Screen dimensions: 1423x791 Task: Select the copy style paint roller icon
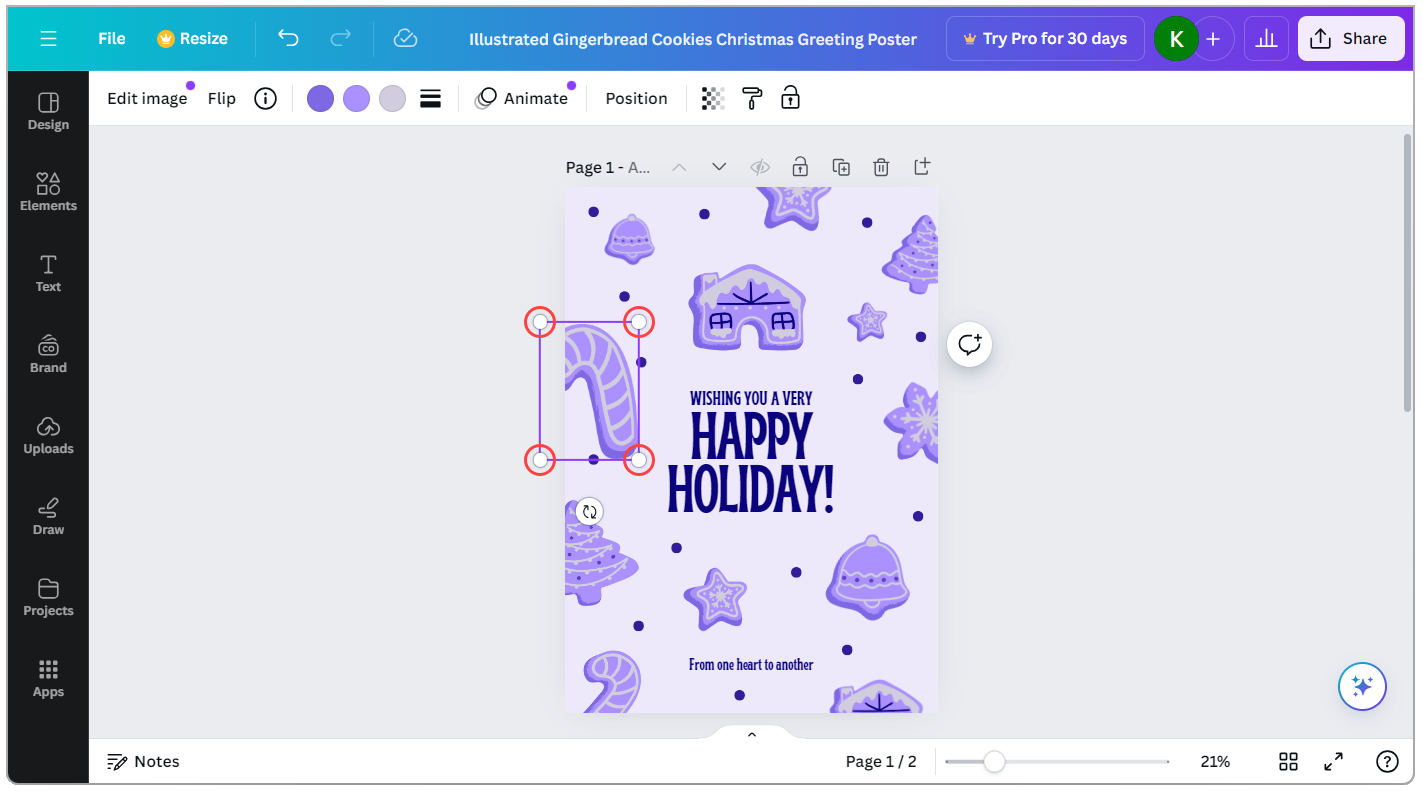click(x=751, y=98)
